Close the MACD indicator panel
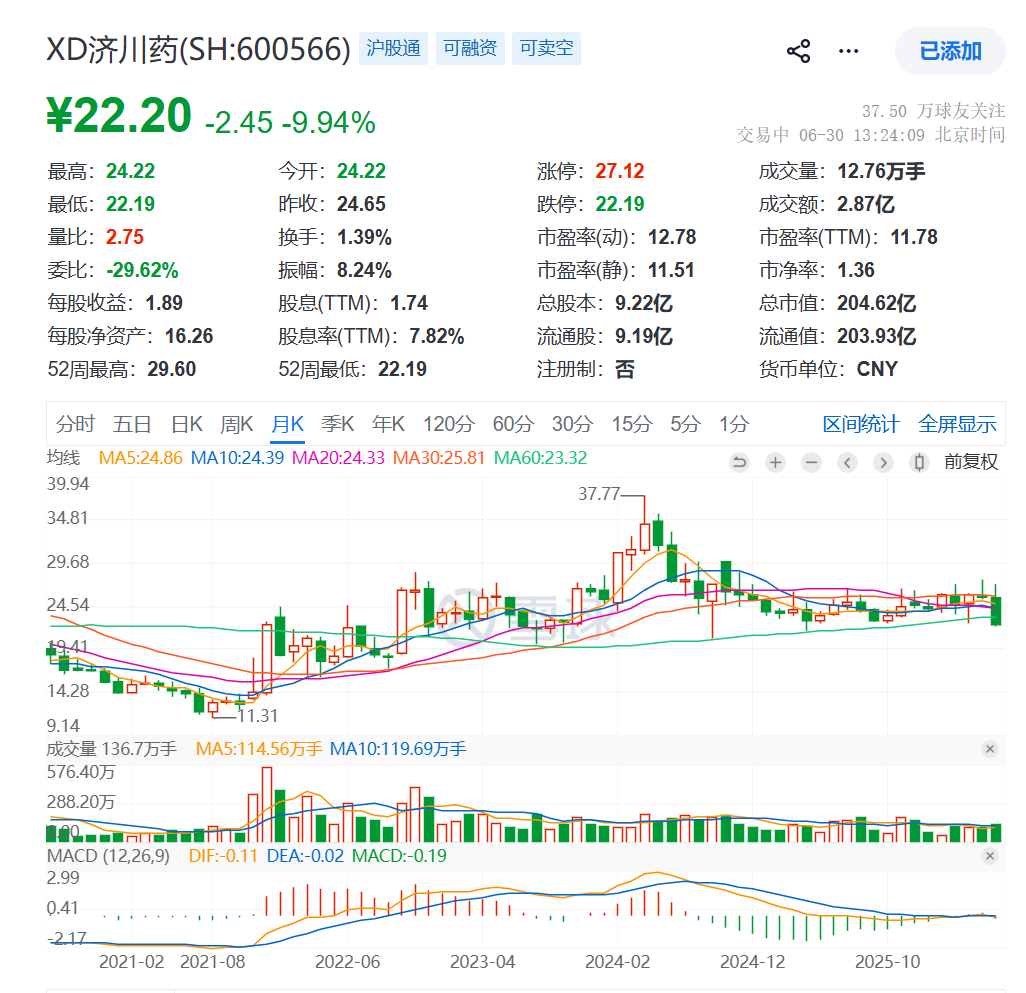Screen dimensions: 1026x993 [x=990, y=856]
